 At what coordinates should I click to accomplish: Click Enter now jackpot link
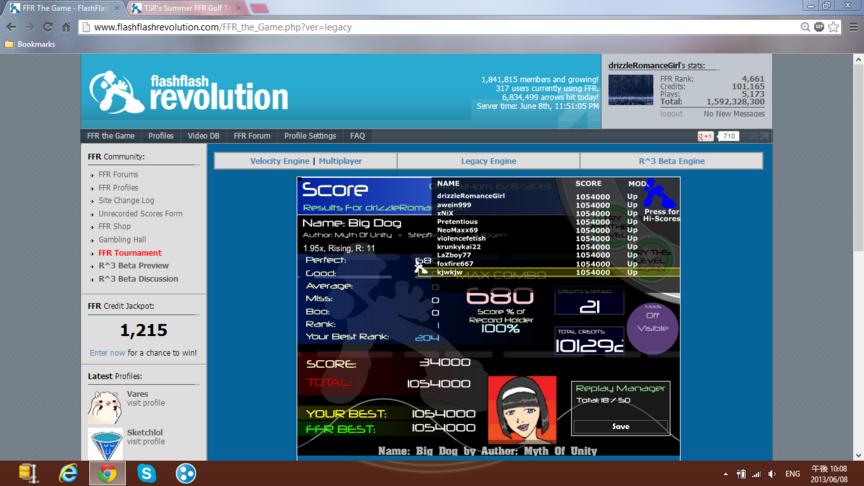click(x=107, y=353)
